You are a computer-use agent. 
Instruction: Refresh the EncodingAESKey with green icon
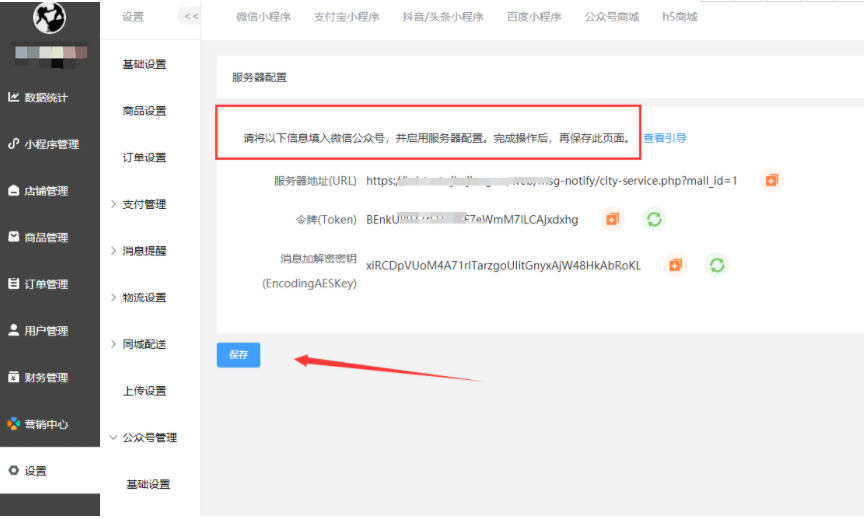[x=717, y=265]
